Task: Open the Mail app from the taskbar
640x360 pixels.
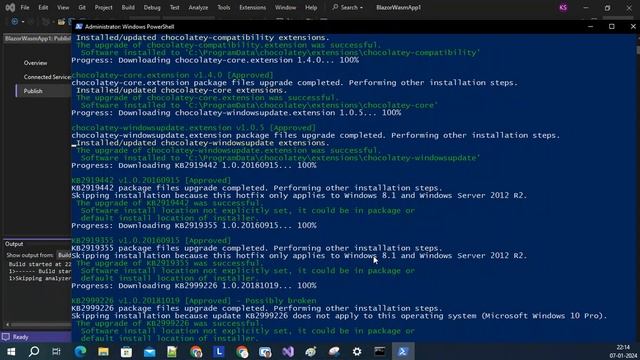Action: pos(149,351)
